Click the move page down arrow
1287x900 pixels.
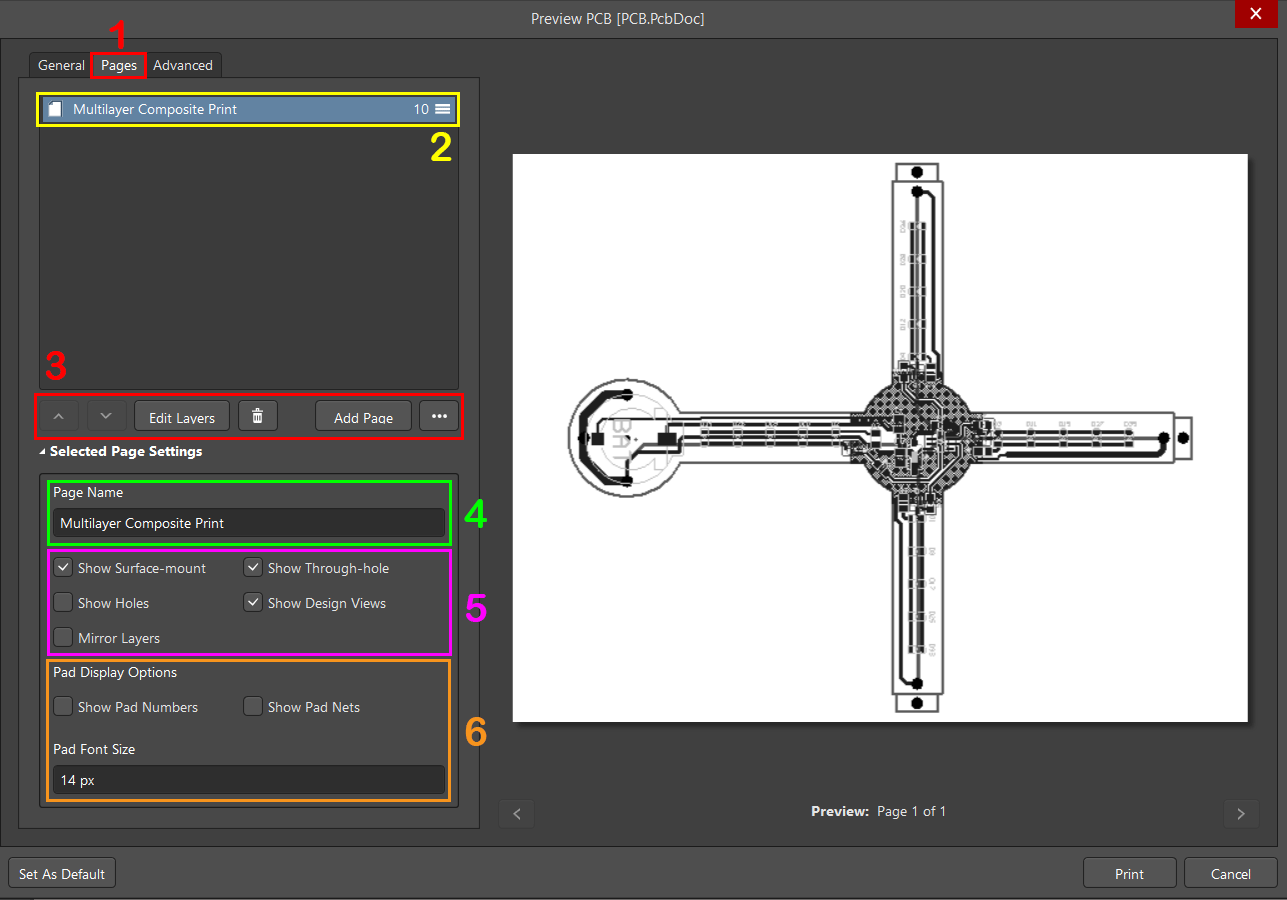coord(106,416)
